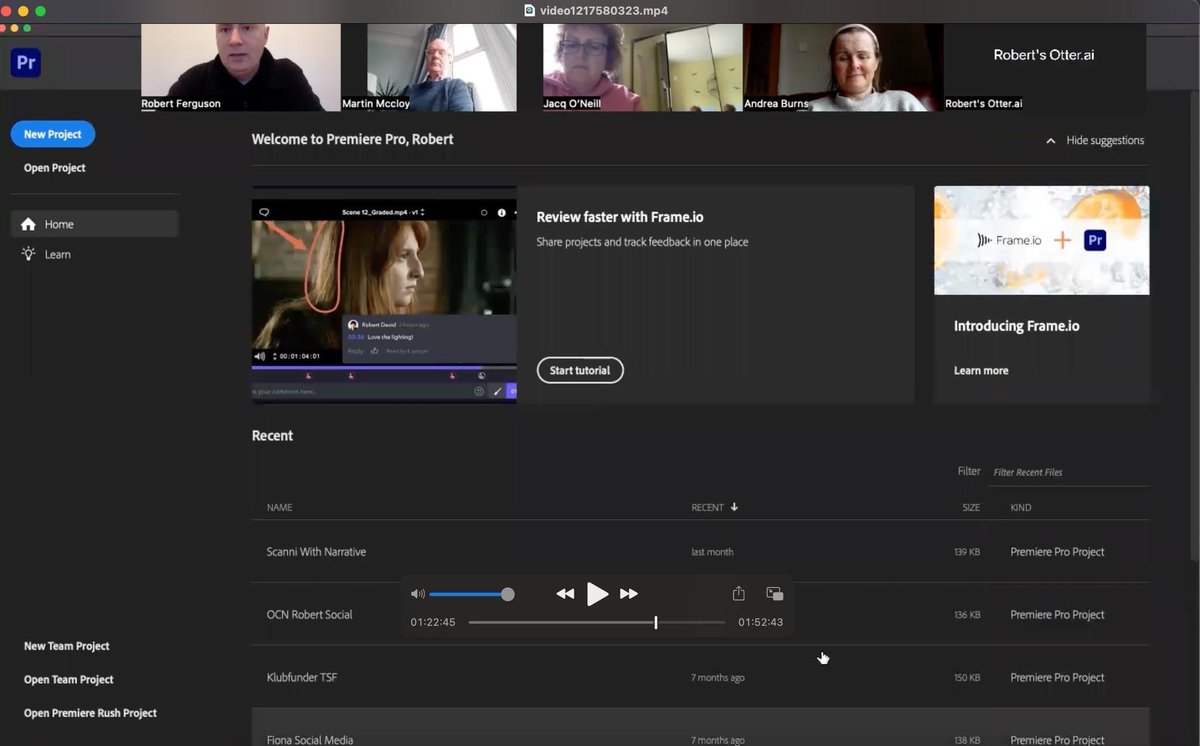Sort by RECENT column header
The image size is (1200, 746).
point(707,507)
